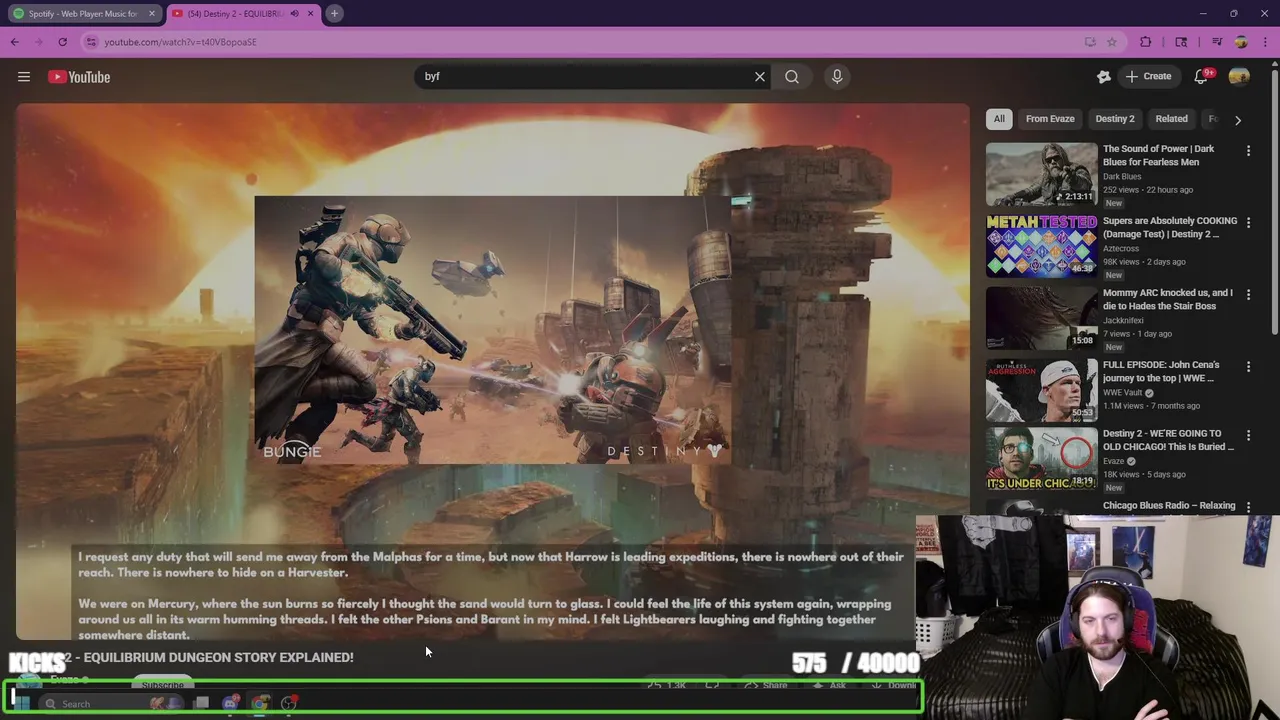Open options for John Cena FULL EPISODE video

point(1248,367)
